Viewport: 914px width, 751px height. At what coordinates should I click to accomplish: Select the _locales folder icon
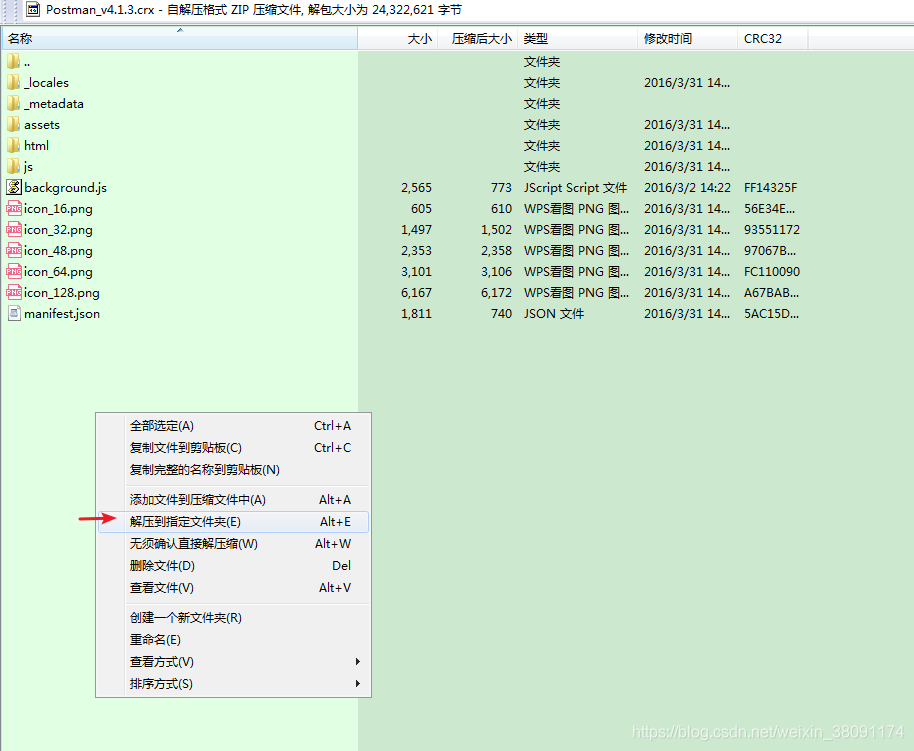coord(14,83)
